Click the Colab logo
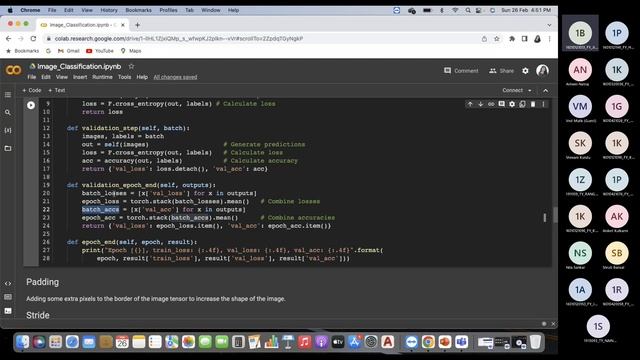 (13, 70)
